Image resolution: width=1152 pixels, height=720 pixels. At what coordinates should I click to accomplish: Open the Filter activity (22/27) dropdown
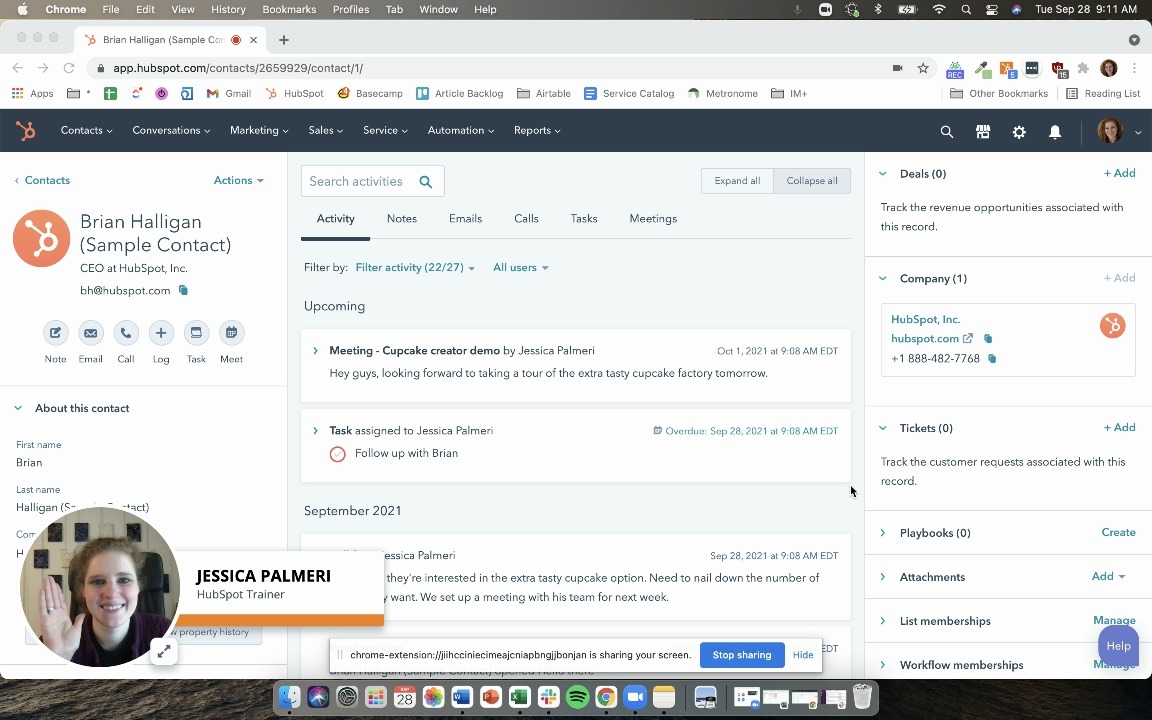click(x=414, y=268)
